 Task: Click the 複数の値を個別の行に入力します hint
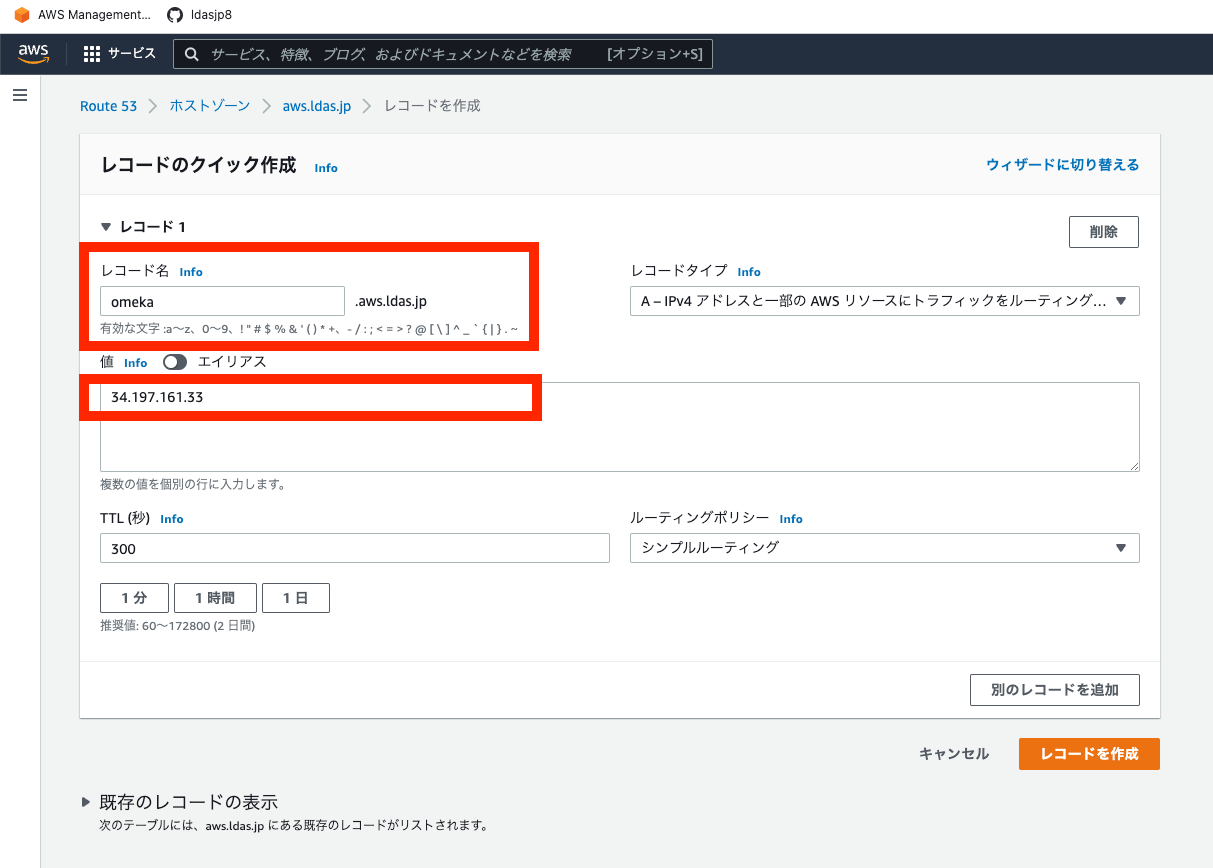tap(193, 485)
